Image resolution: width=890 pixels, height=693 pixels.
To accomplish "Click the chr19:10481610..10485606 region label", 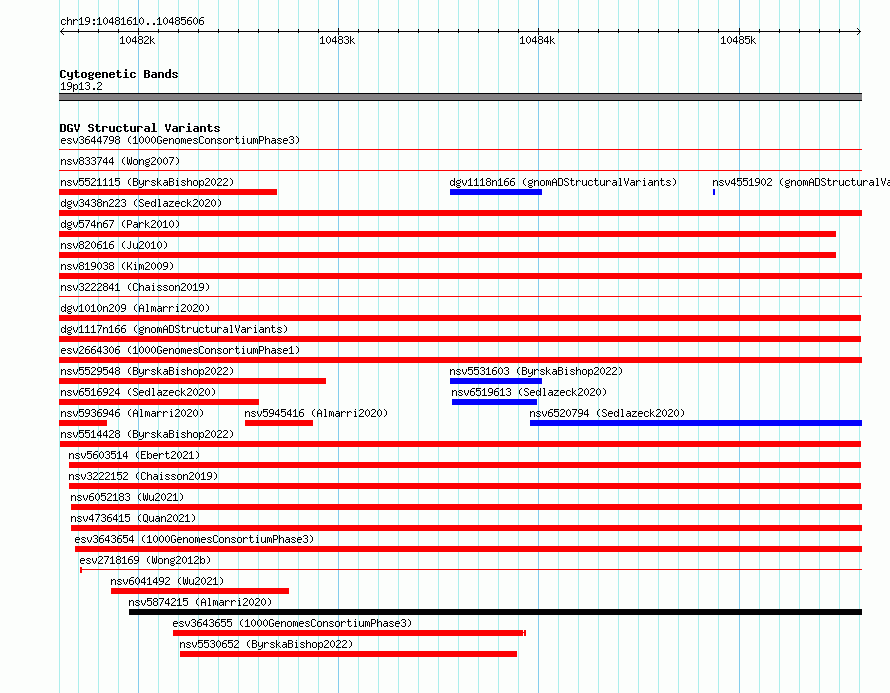I will pyautogui.click(x=132, y=21).
